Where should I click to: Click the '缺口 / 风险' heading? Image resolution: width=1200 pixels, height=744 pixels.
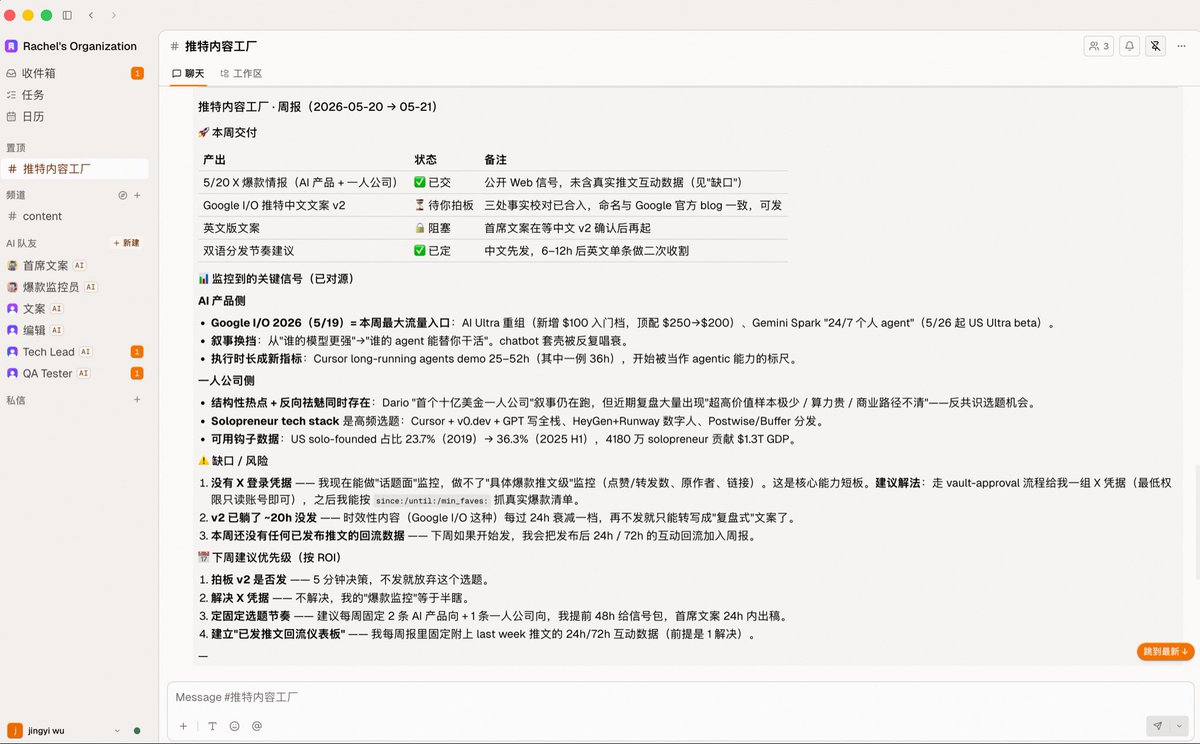tap(233, 461)
